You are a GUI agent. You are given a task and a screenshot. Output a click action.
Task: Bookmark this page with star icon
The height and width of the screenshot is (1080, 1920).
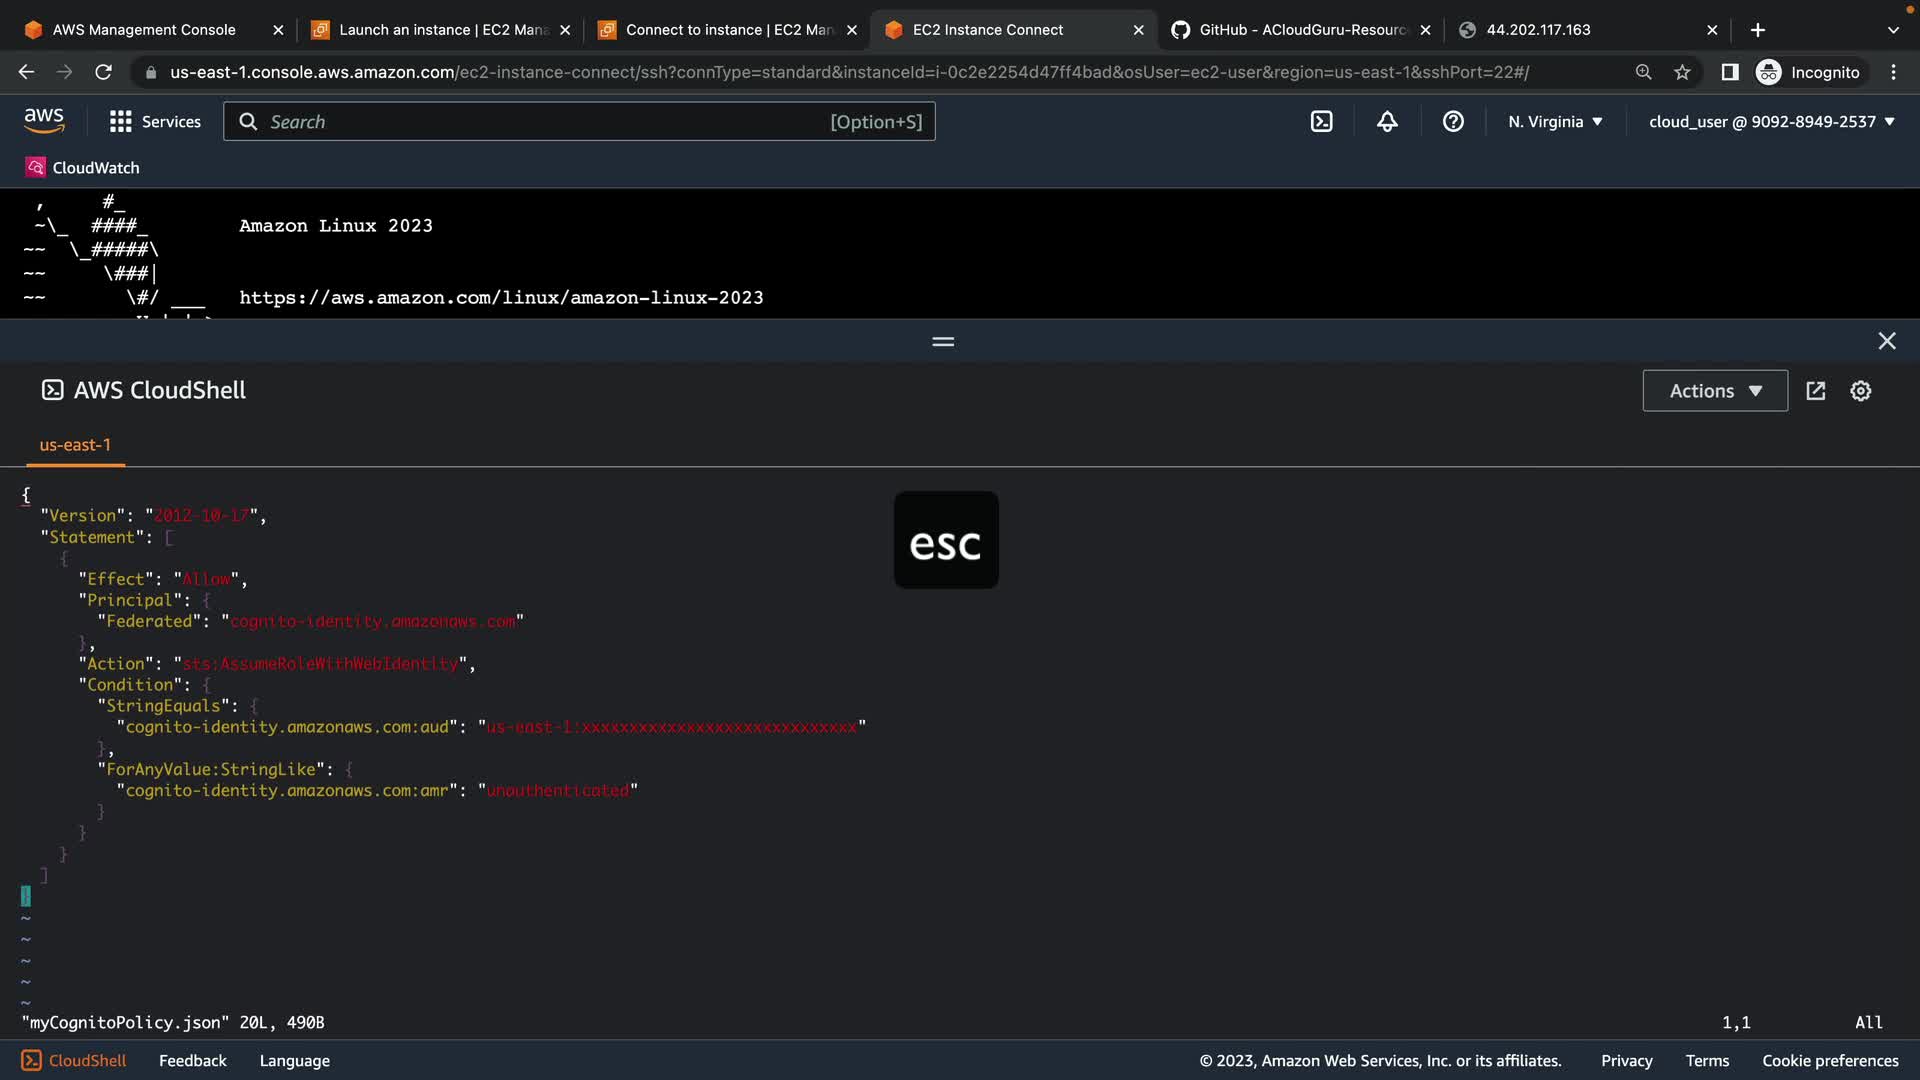pos(1682,72)
